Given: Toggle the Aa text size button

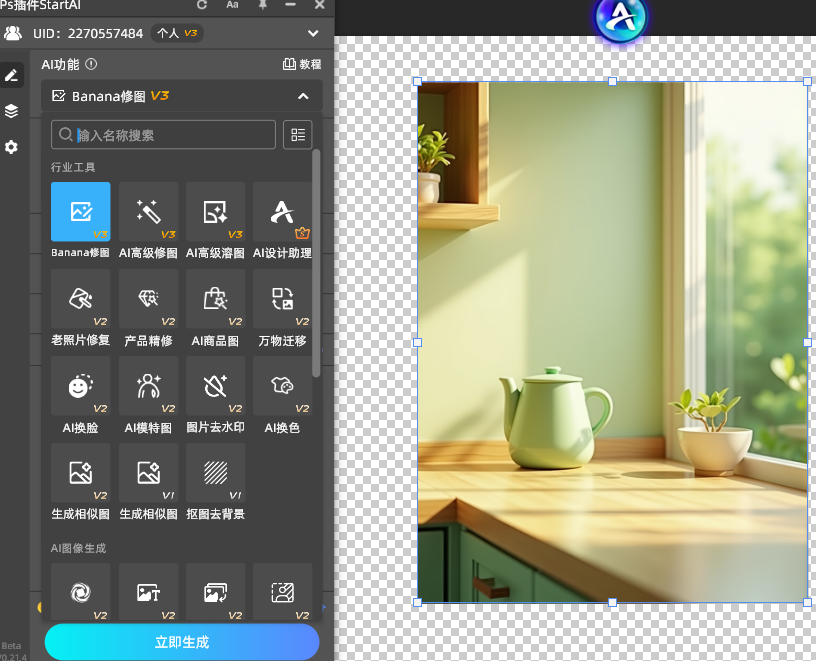Looking at the screenshot, I should pyautogui.click(x=232, y=5).
